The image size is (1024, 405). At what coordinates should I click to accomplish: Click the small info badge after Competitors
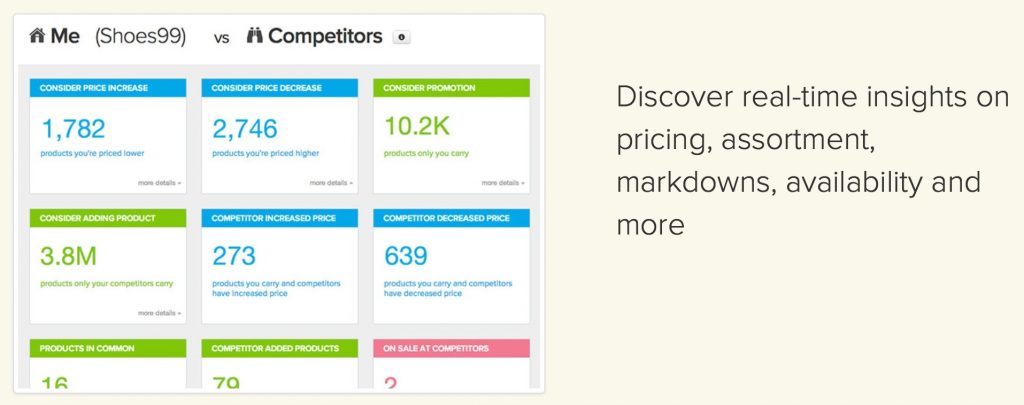(401, 37)
